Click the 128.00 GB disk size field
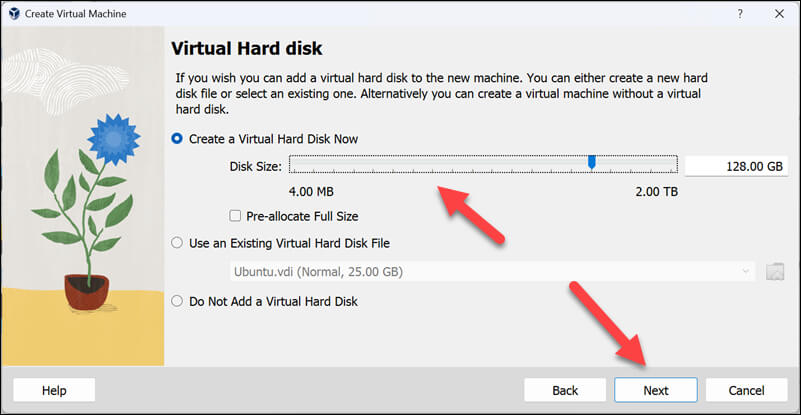The image size is (801, 415). tap(737, 166)
